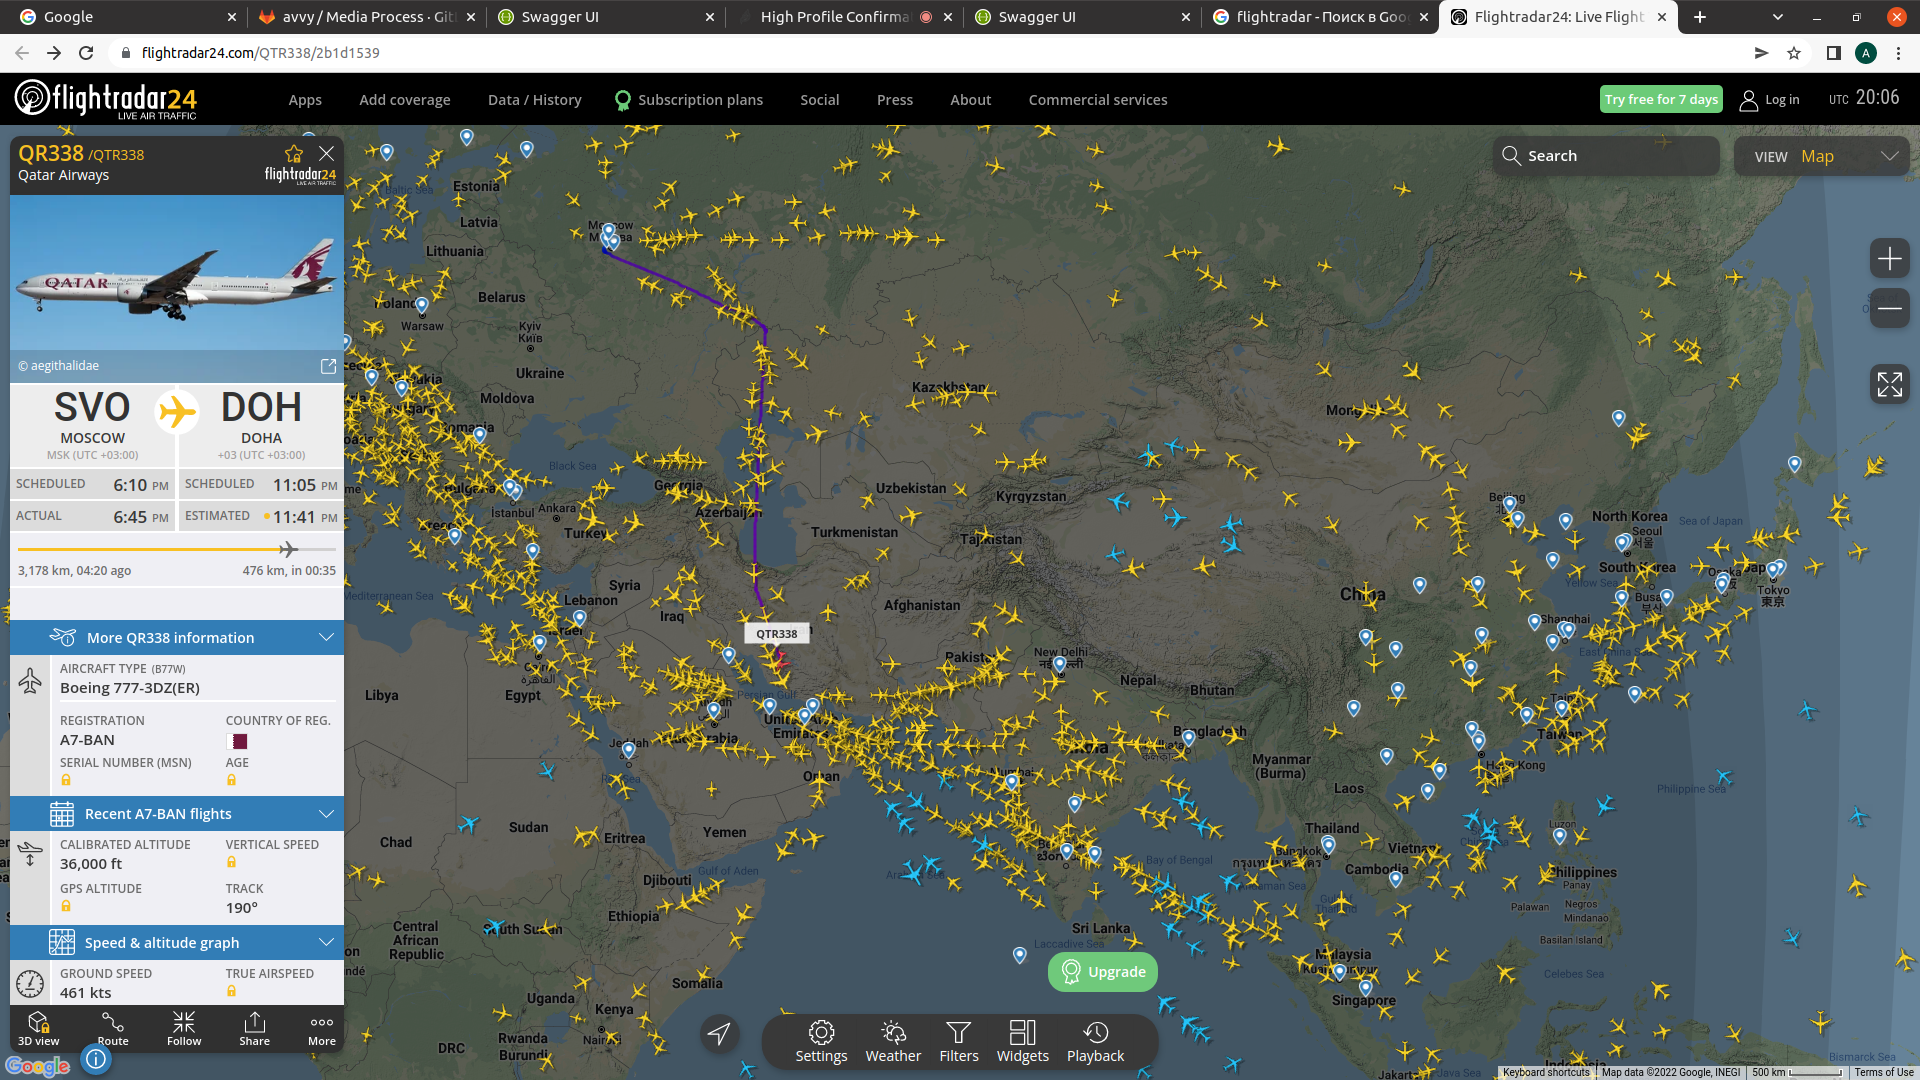
Task: Open Commercial services menu
Action: [1098, 100]
